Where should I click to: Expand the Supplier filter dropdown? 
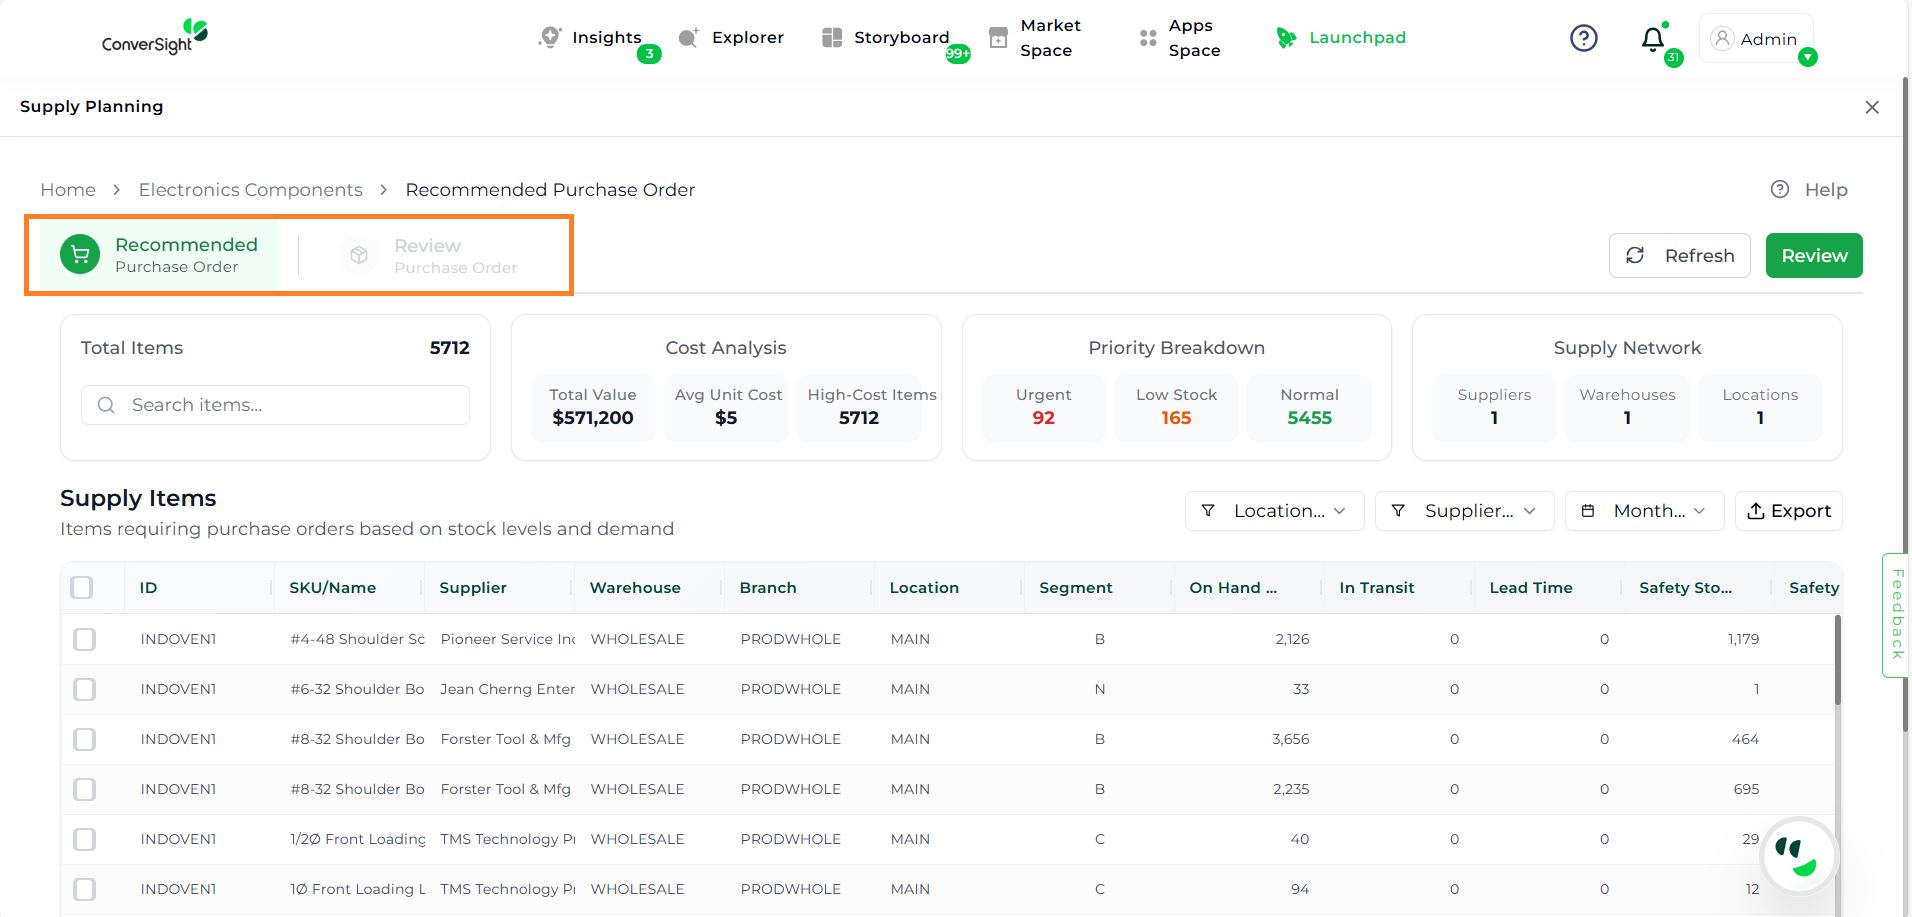[1464, 511]
